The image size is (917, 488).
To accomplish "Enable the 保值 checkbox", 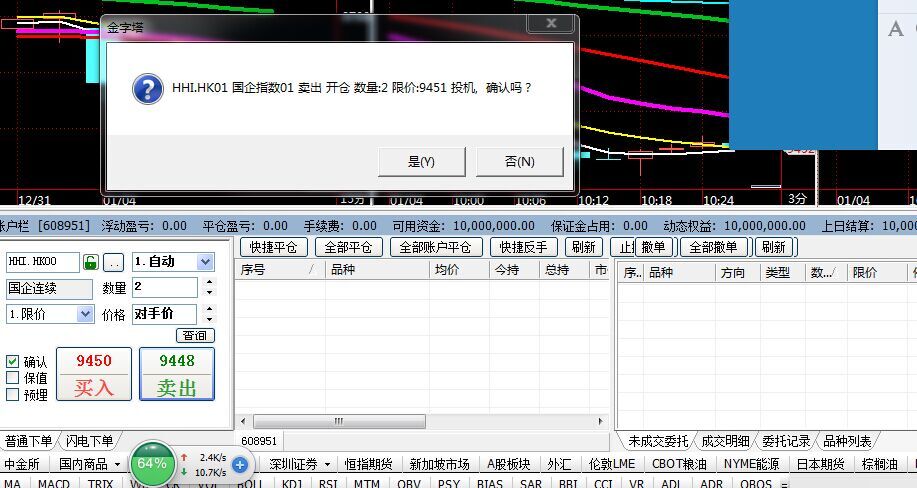I will coord(12,378).
